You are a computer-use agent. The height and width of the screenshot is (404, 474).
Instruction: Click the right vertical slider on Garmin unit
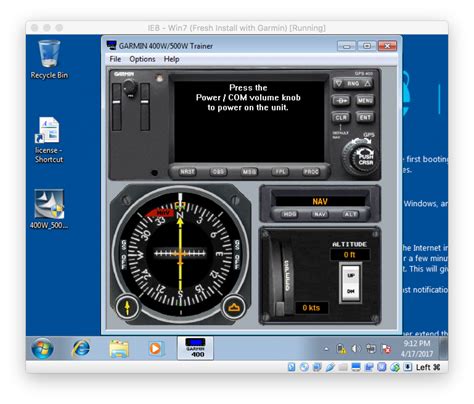click(x=145, y=107)
